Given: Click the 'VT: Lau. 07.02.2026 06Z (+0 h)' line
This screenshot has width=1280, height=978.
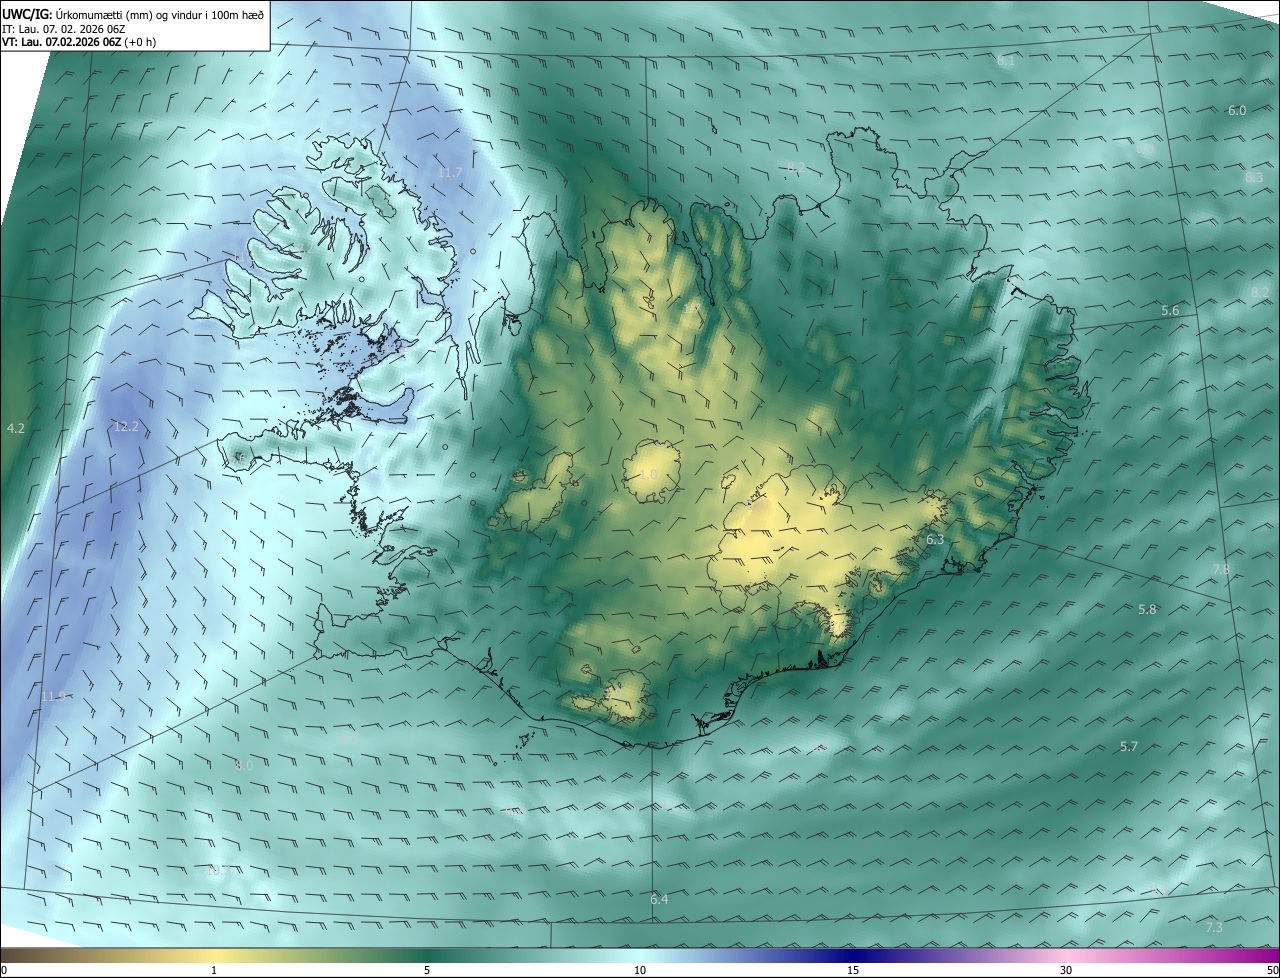Looking at the screenshot, I should point(79,42).
